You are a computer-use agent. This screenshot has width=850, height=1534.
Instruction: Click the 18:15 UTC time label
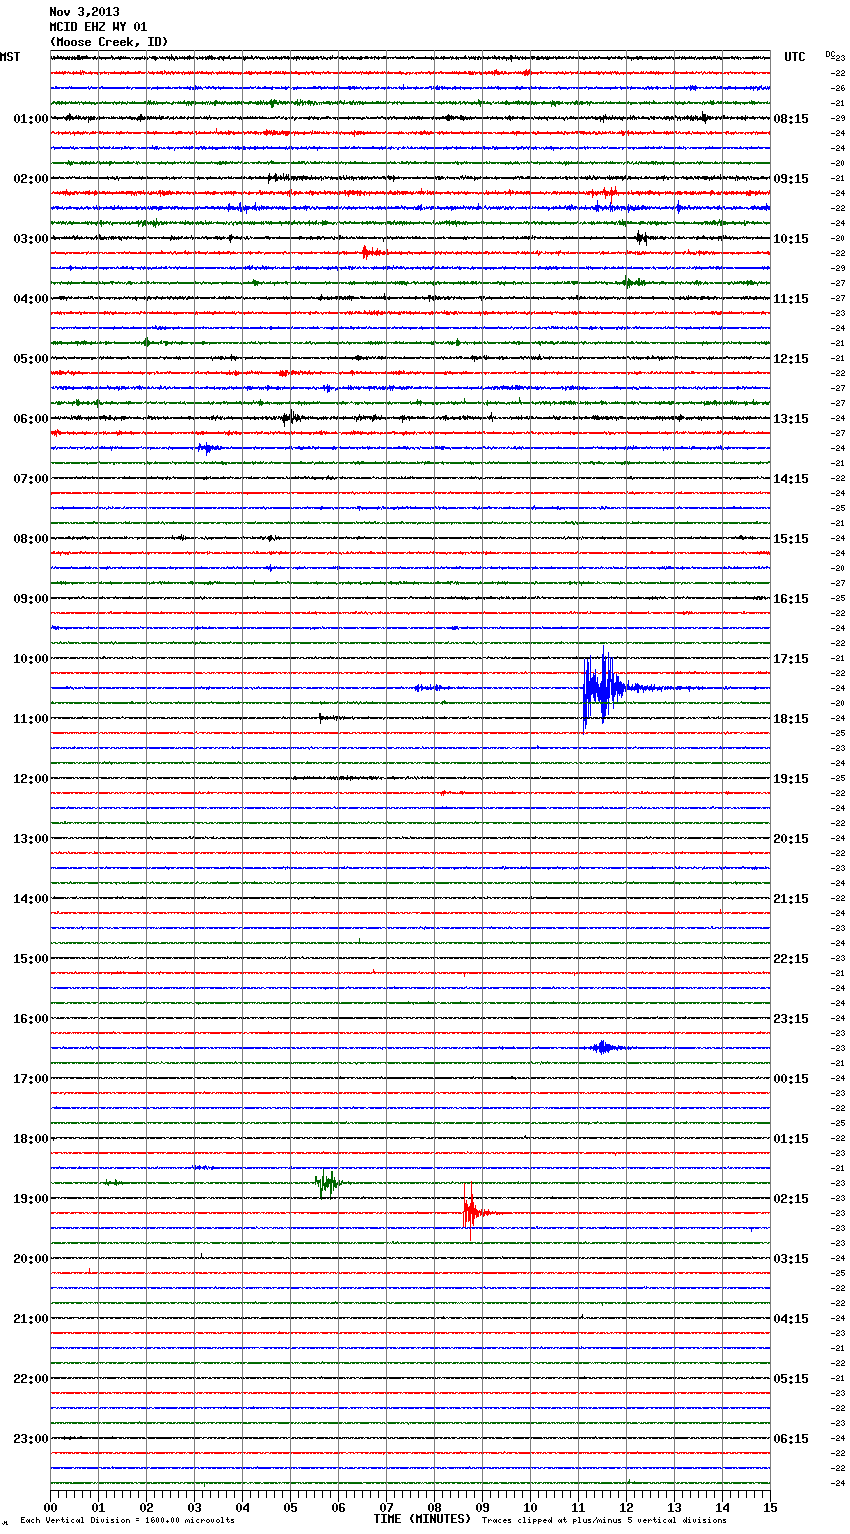tap(791, 719)
